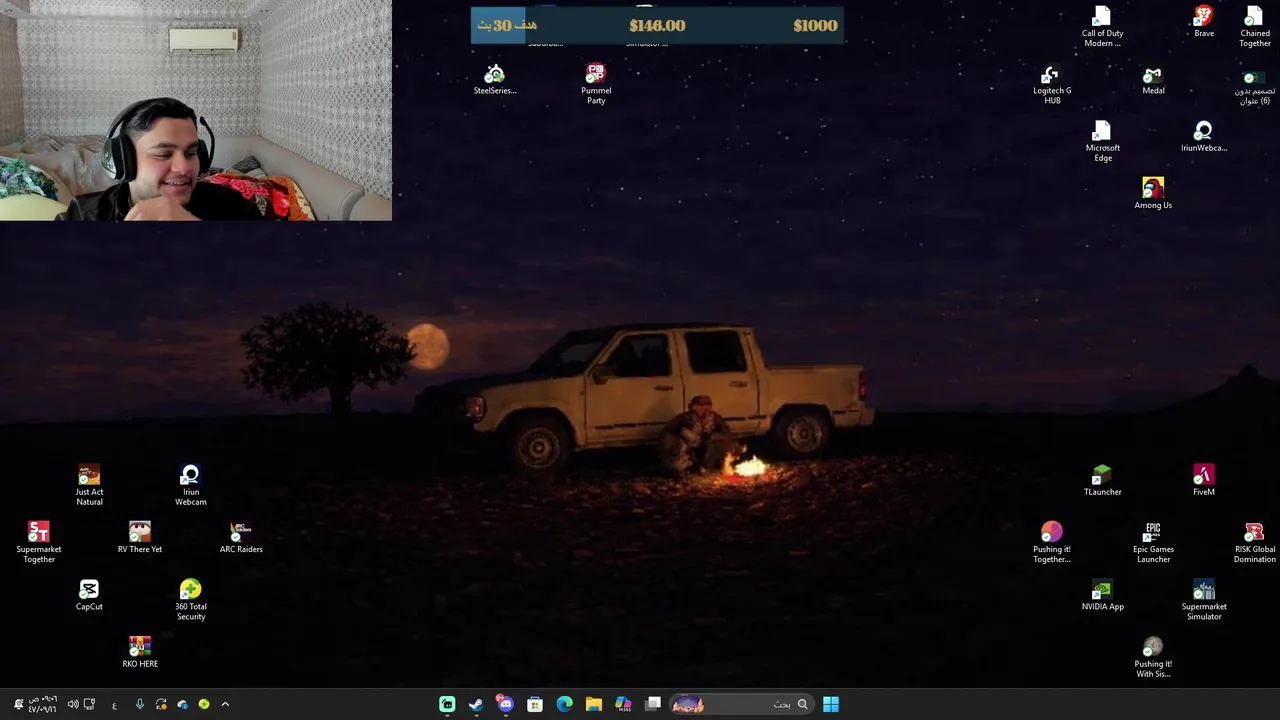Open the notification bell in the tray
The height and width of the screenshot is (720, 1280).
pyautogui.click(x=18, y=704)
